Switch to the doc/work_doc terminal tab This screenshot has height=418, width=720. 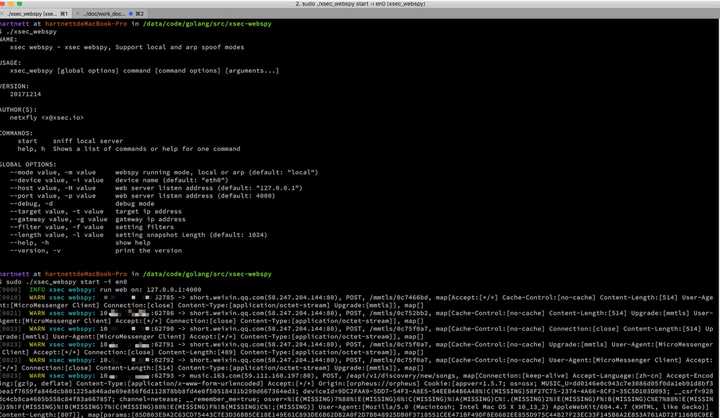pyautogui.click(x=108, y=14)
